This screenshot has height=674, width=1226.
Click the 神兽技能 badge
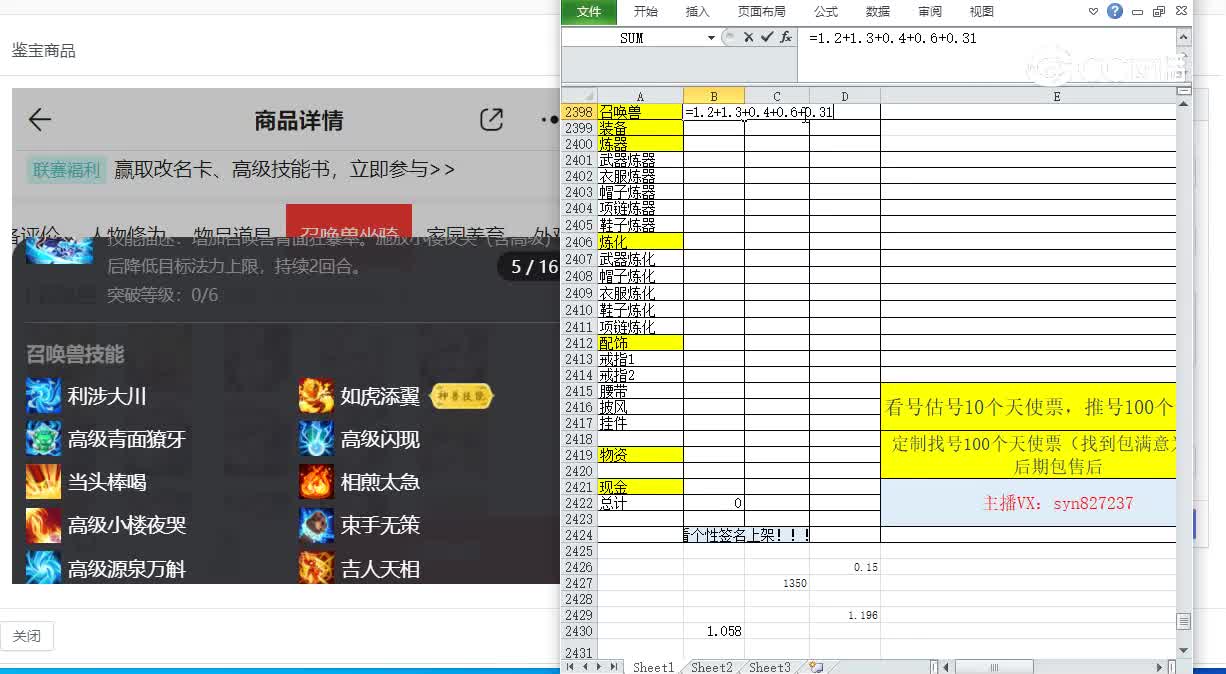[x=462, y=396]
